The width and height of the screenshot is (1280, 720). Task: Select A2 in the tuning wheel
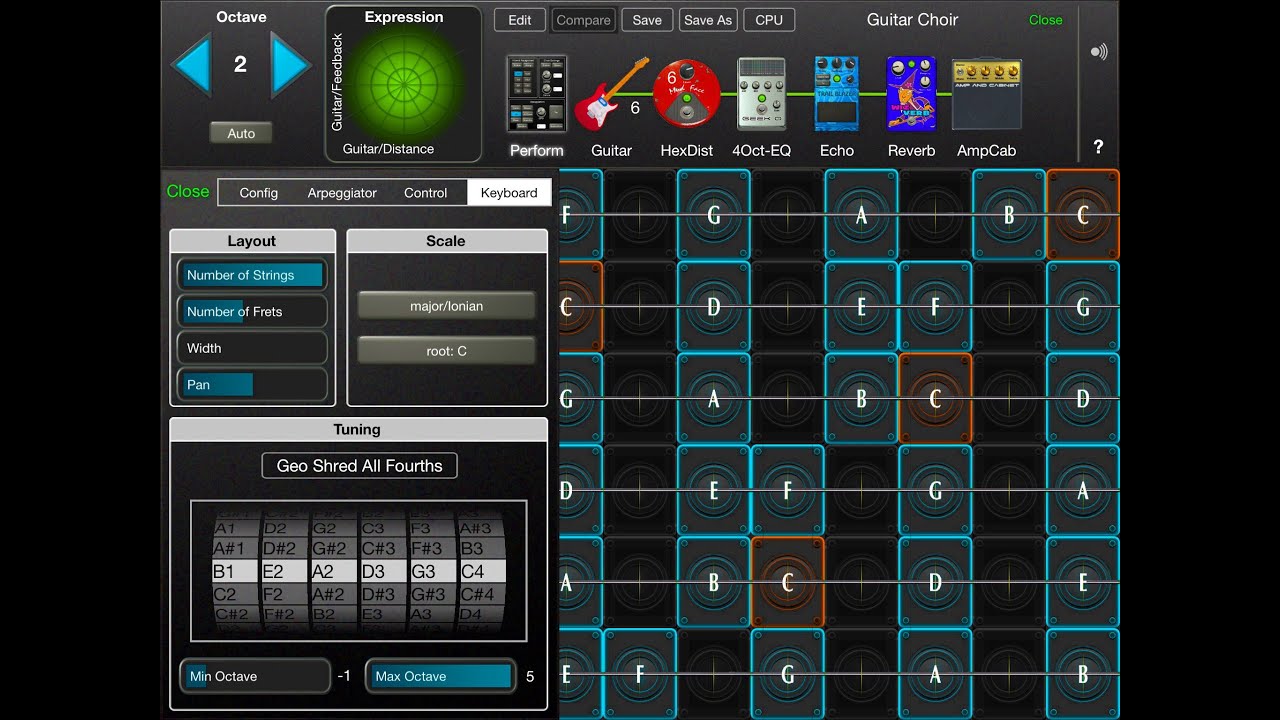point(333,572)
